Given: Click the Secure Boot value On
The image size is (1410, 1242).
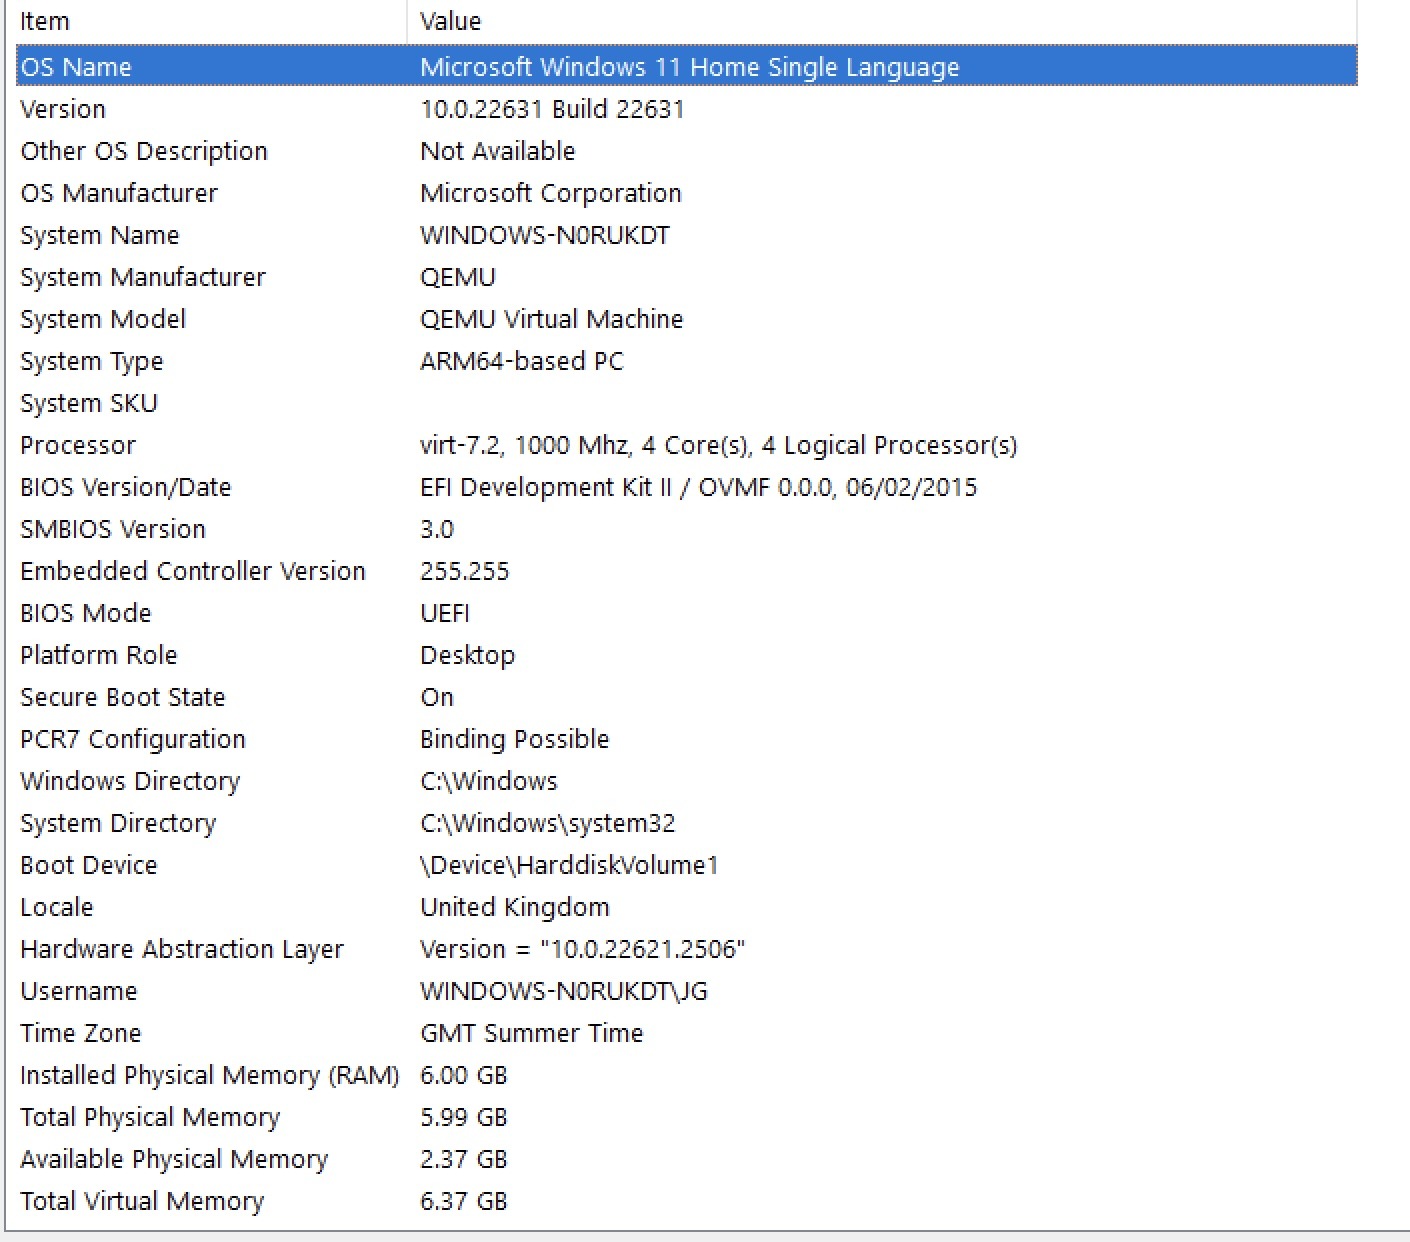Looking at the screenshot, I should [x=437, y=697].
